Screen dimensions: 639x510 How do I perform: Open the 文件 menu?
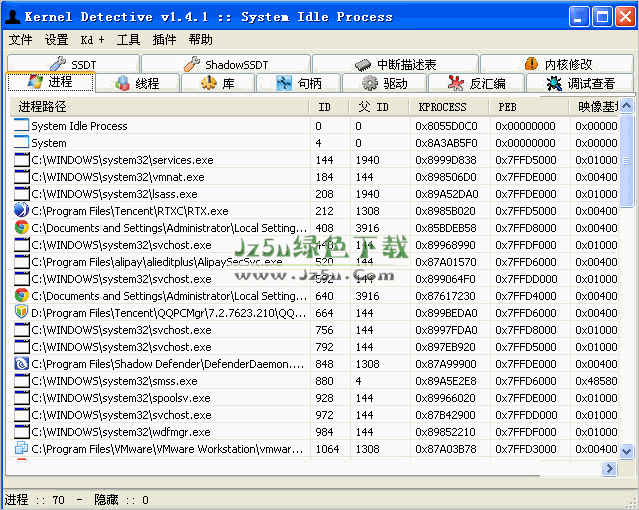click(x=20, y=40)
